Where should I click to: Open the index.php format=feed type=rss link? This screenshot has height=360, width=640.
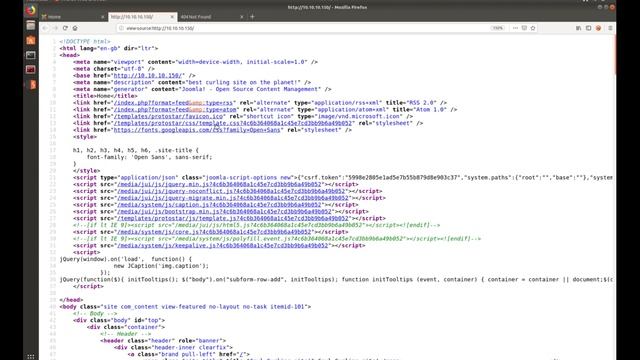173,103
